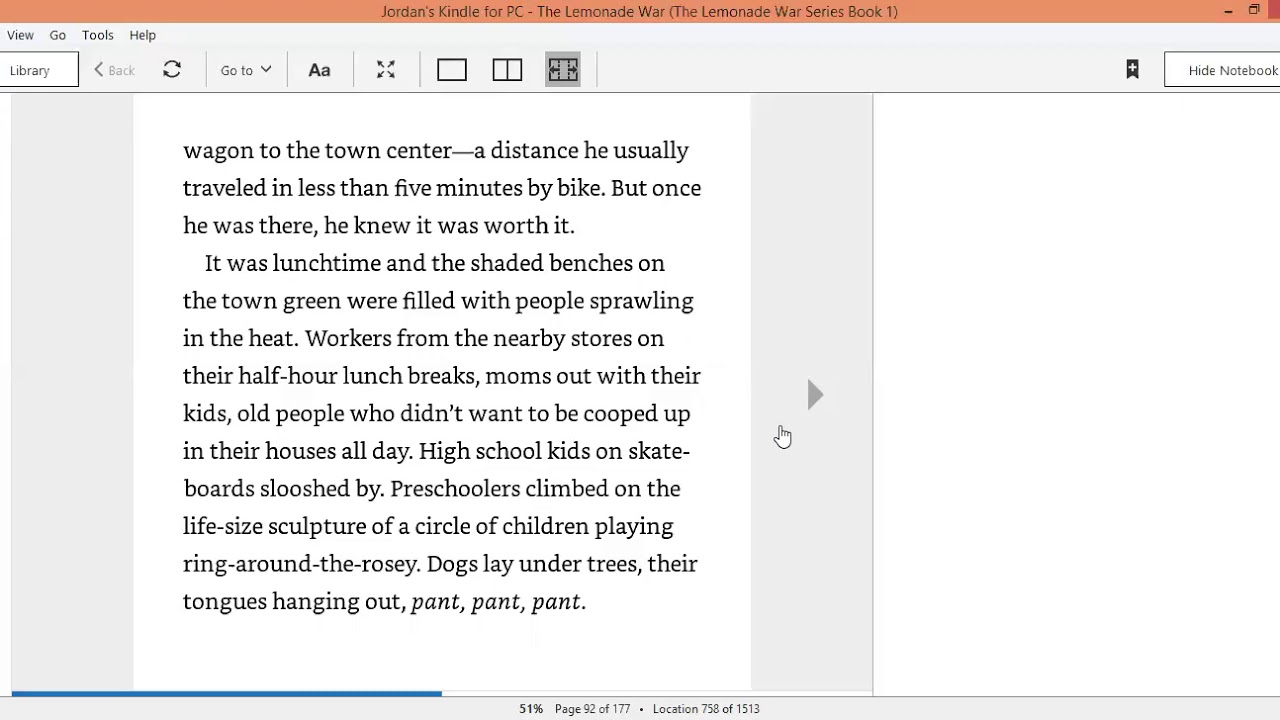Viewport: 1280px width, 720px height.
Task: Click the sync refresh icon
Action: (x=172, y=70)
